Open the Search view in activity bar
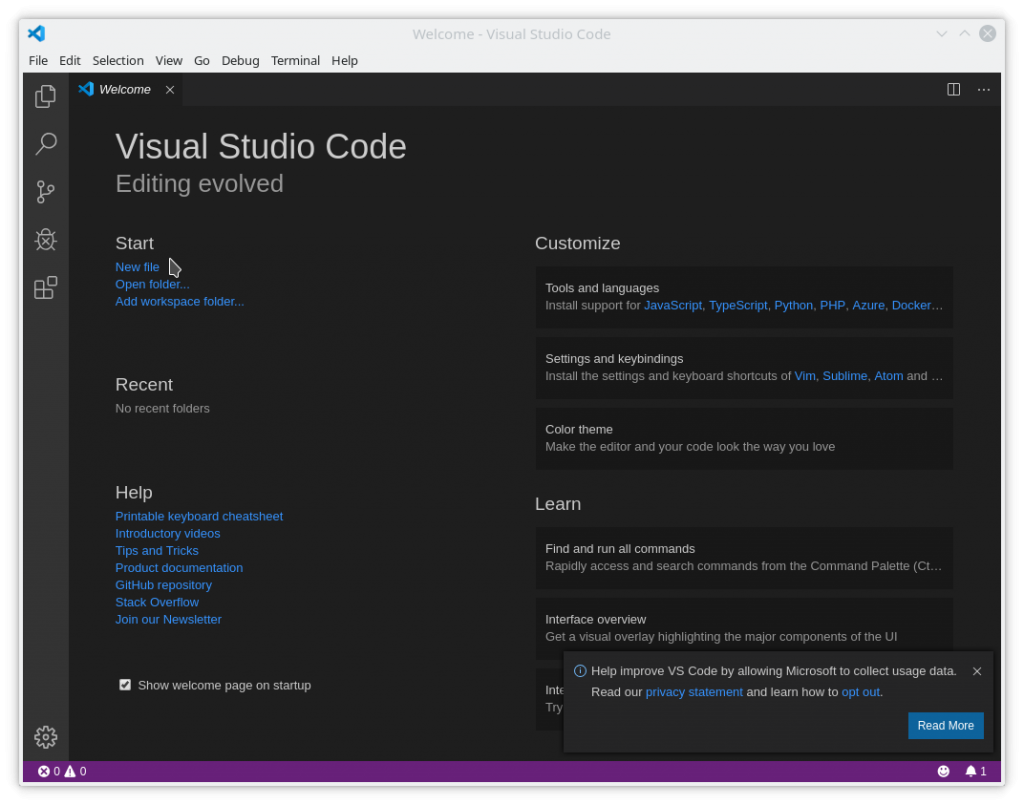This screenshot has width=1024, height=805. 46,144
